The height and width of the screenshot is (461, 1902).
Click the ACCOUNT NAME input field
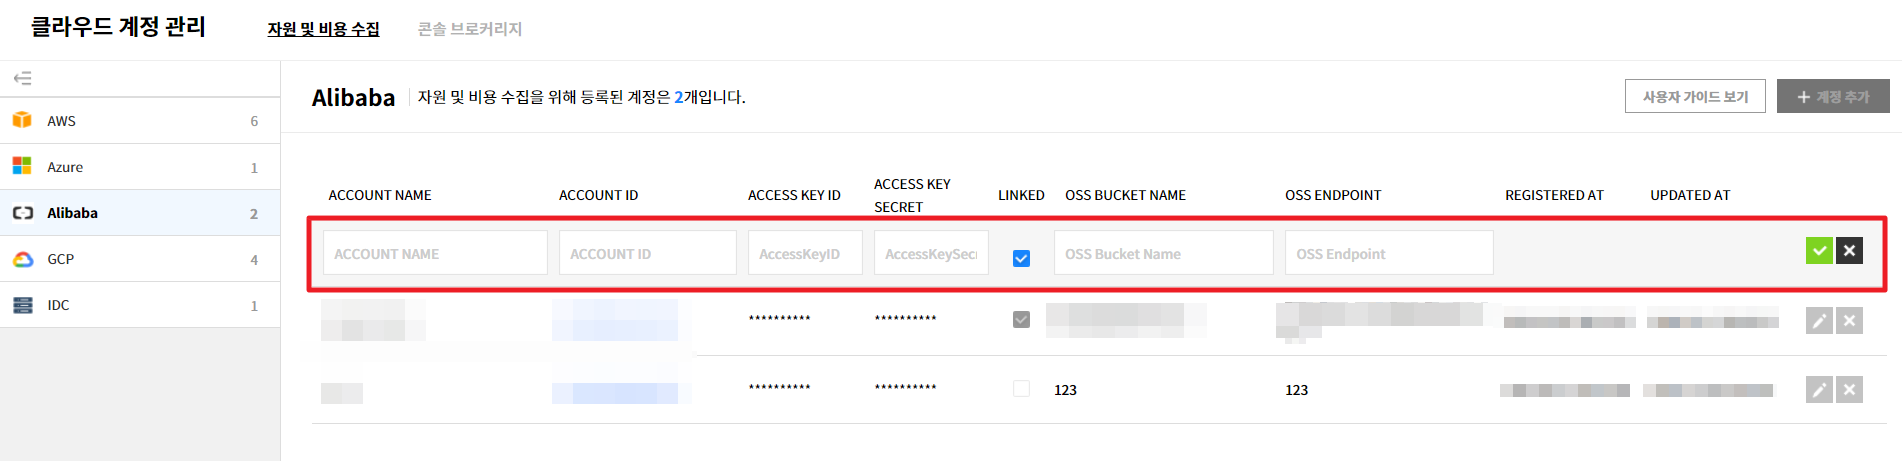coord(435,253)
